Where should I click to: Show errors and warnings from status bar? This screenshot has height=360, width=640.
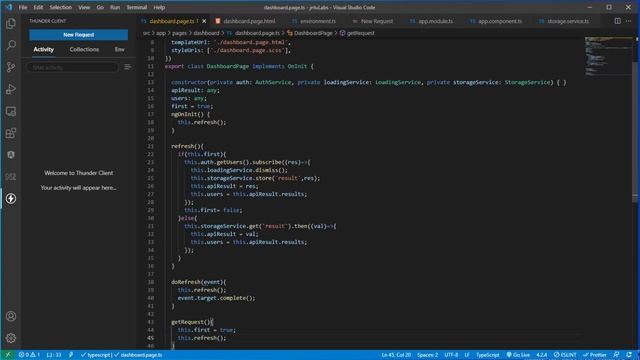coord(29,355)
